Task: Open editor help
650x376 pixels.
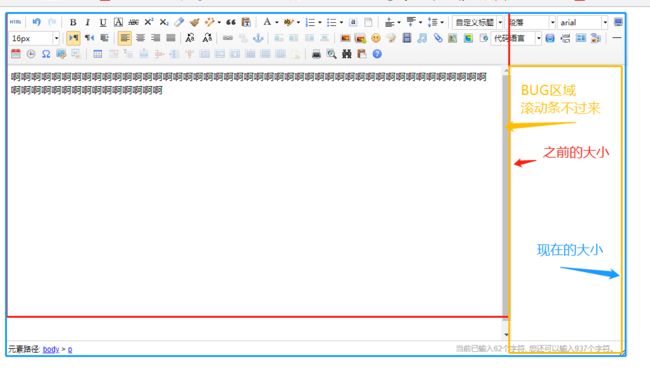Action: click(x=377, y=54)
